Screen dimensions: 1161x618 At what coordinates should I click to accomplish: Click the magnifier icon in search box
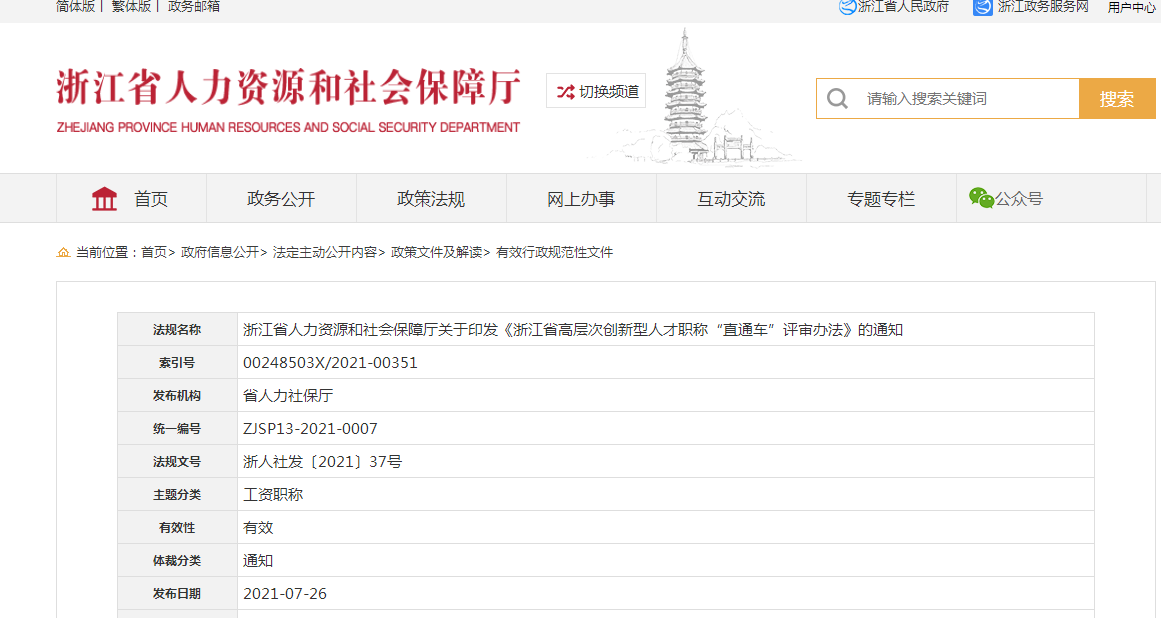[837, 99]
